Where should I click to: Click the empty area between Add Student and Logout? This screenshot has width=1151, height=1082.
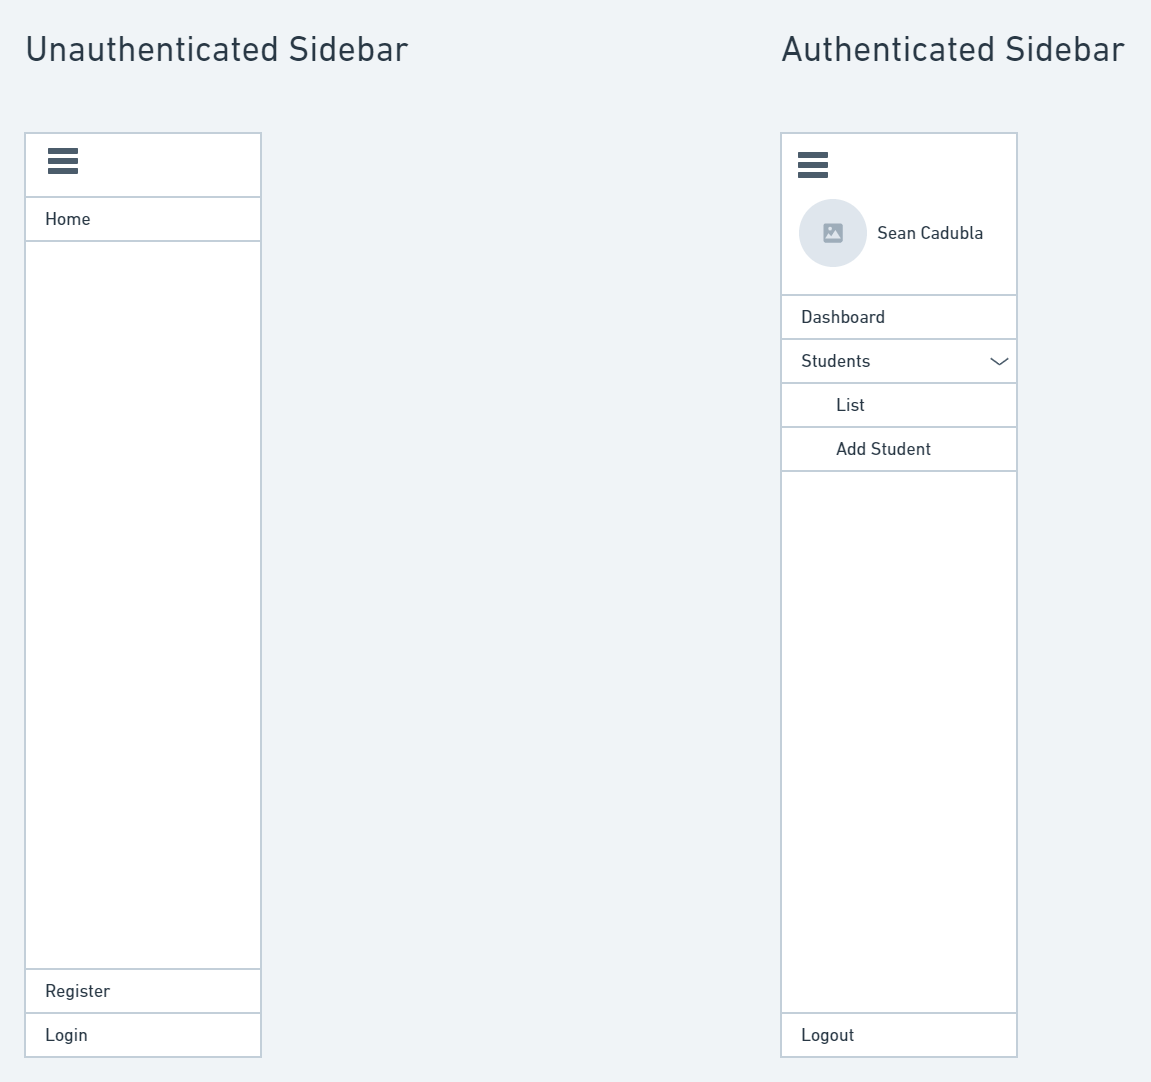click(x=899, y=740)
